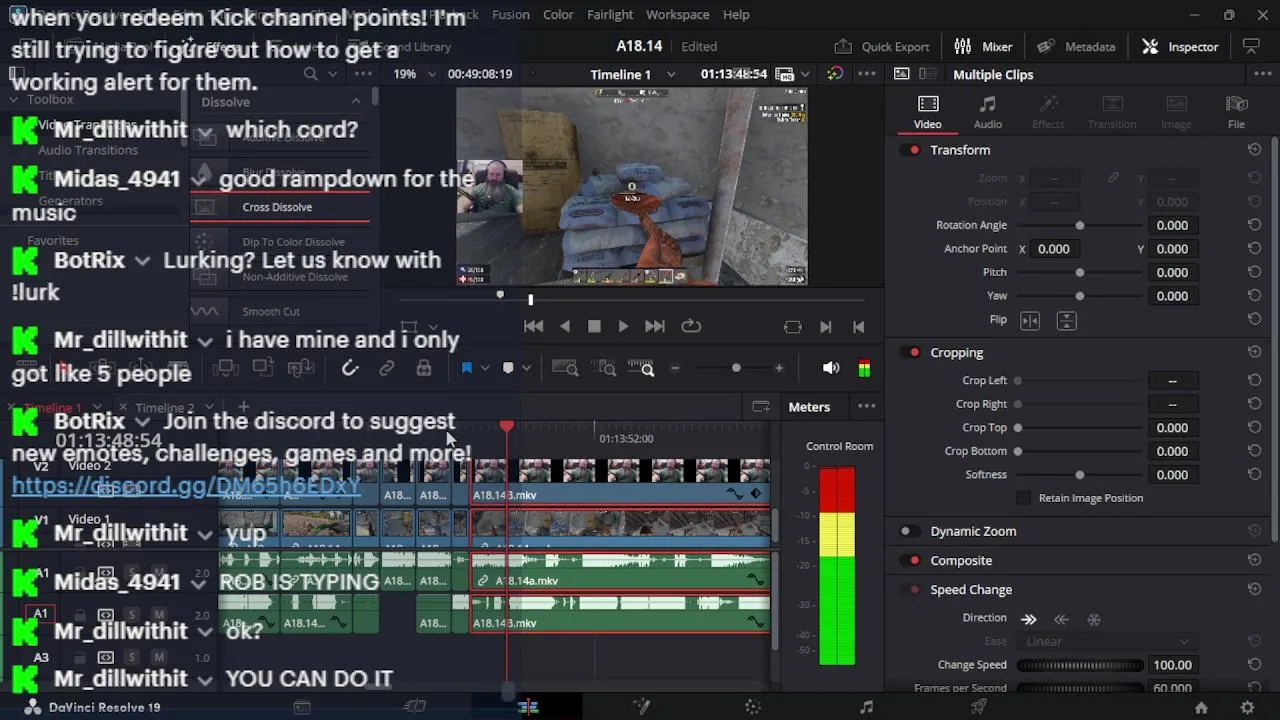
Task: Stop timeline playback
Action: (594, 327)
